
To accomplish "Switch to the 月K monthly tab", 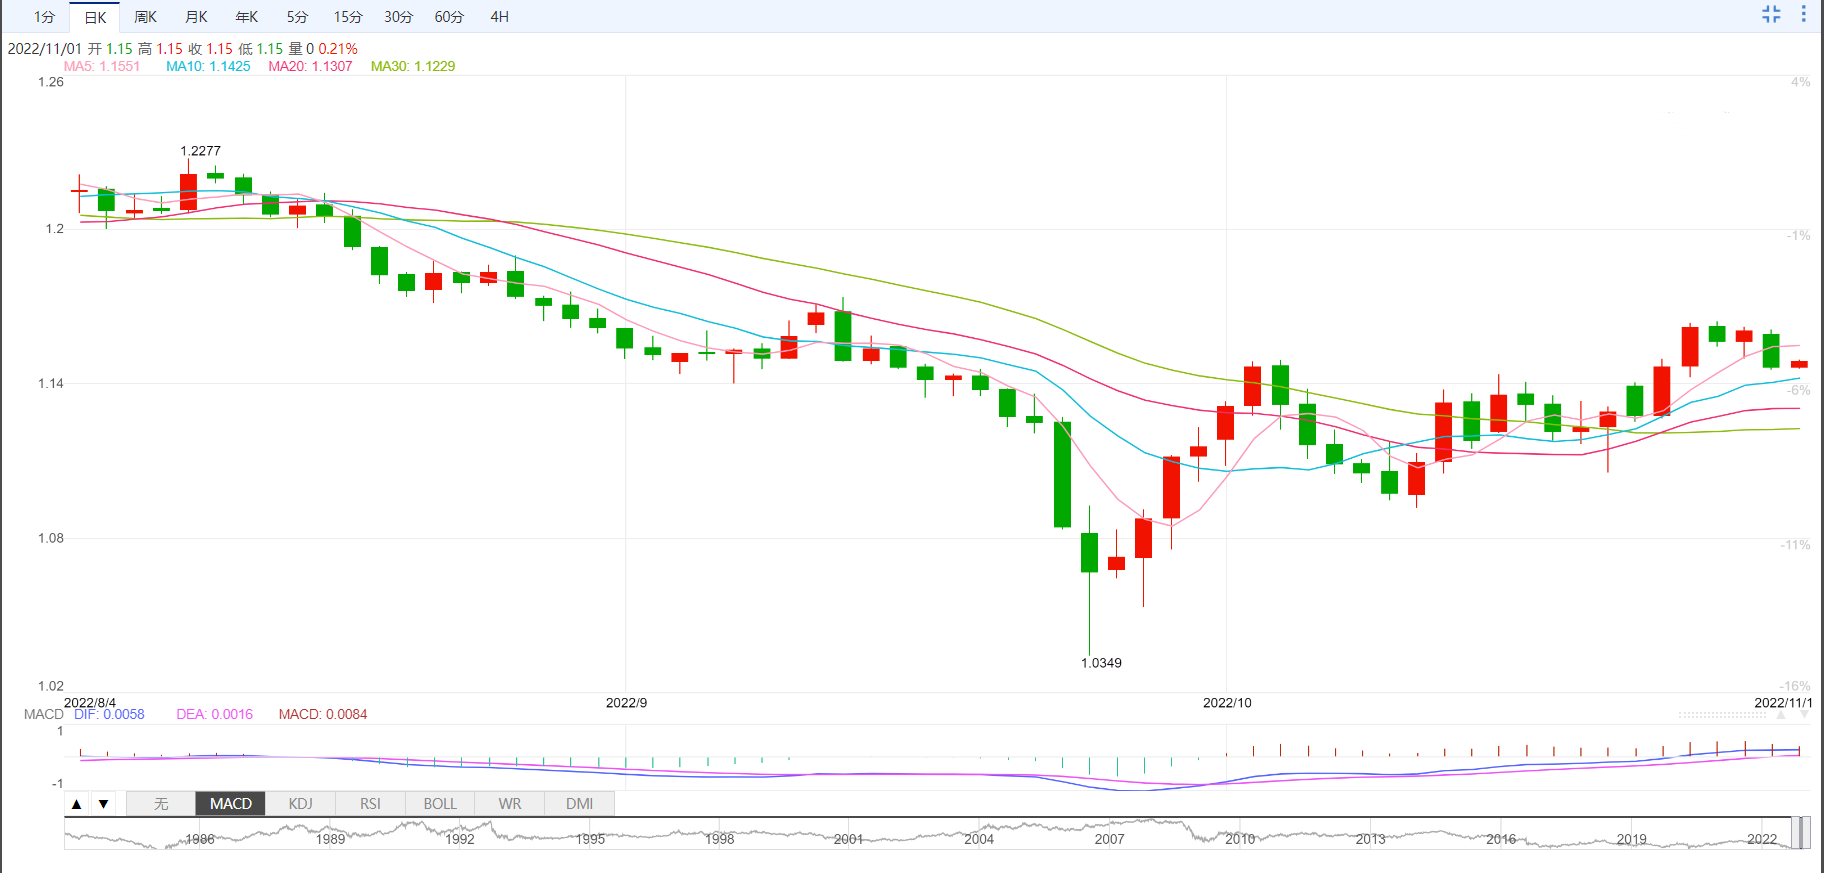I will click(196, 17).
